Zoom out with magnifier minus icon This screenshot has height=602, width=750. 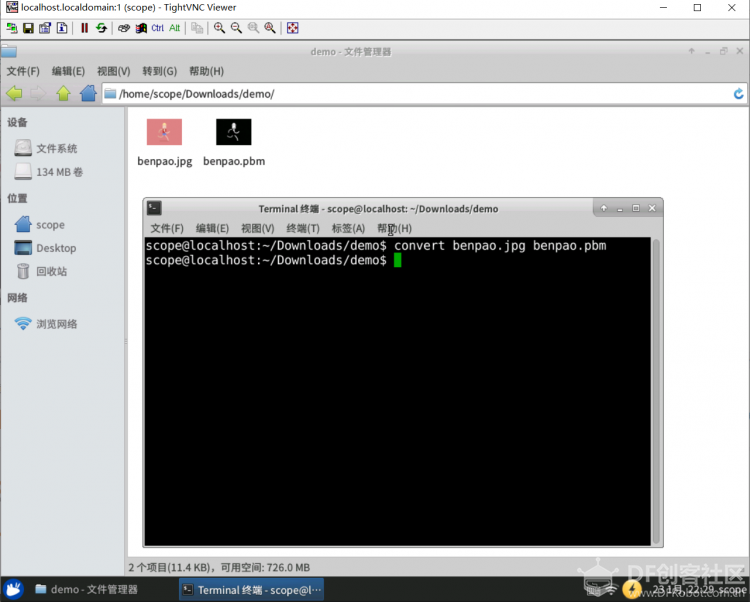point(236,28)
